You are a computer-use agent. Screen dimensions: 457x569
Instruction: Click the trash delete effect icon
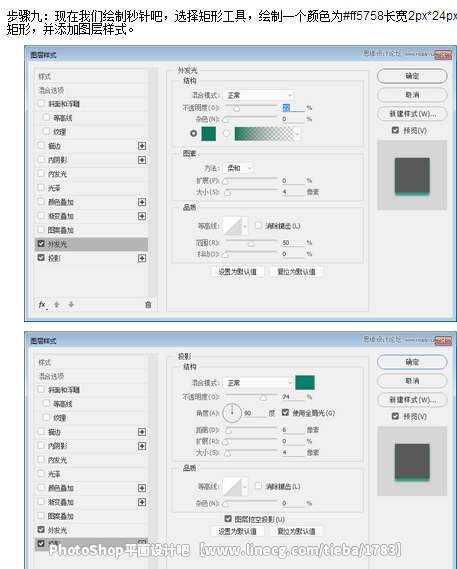(x=148, y=305)
